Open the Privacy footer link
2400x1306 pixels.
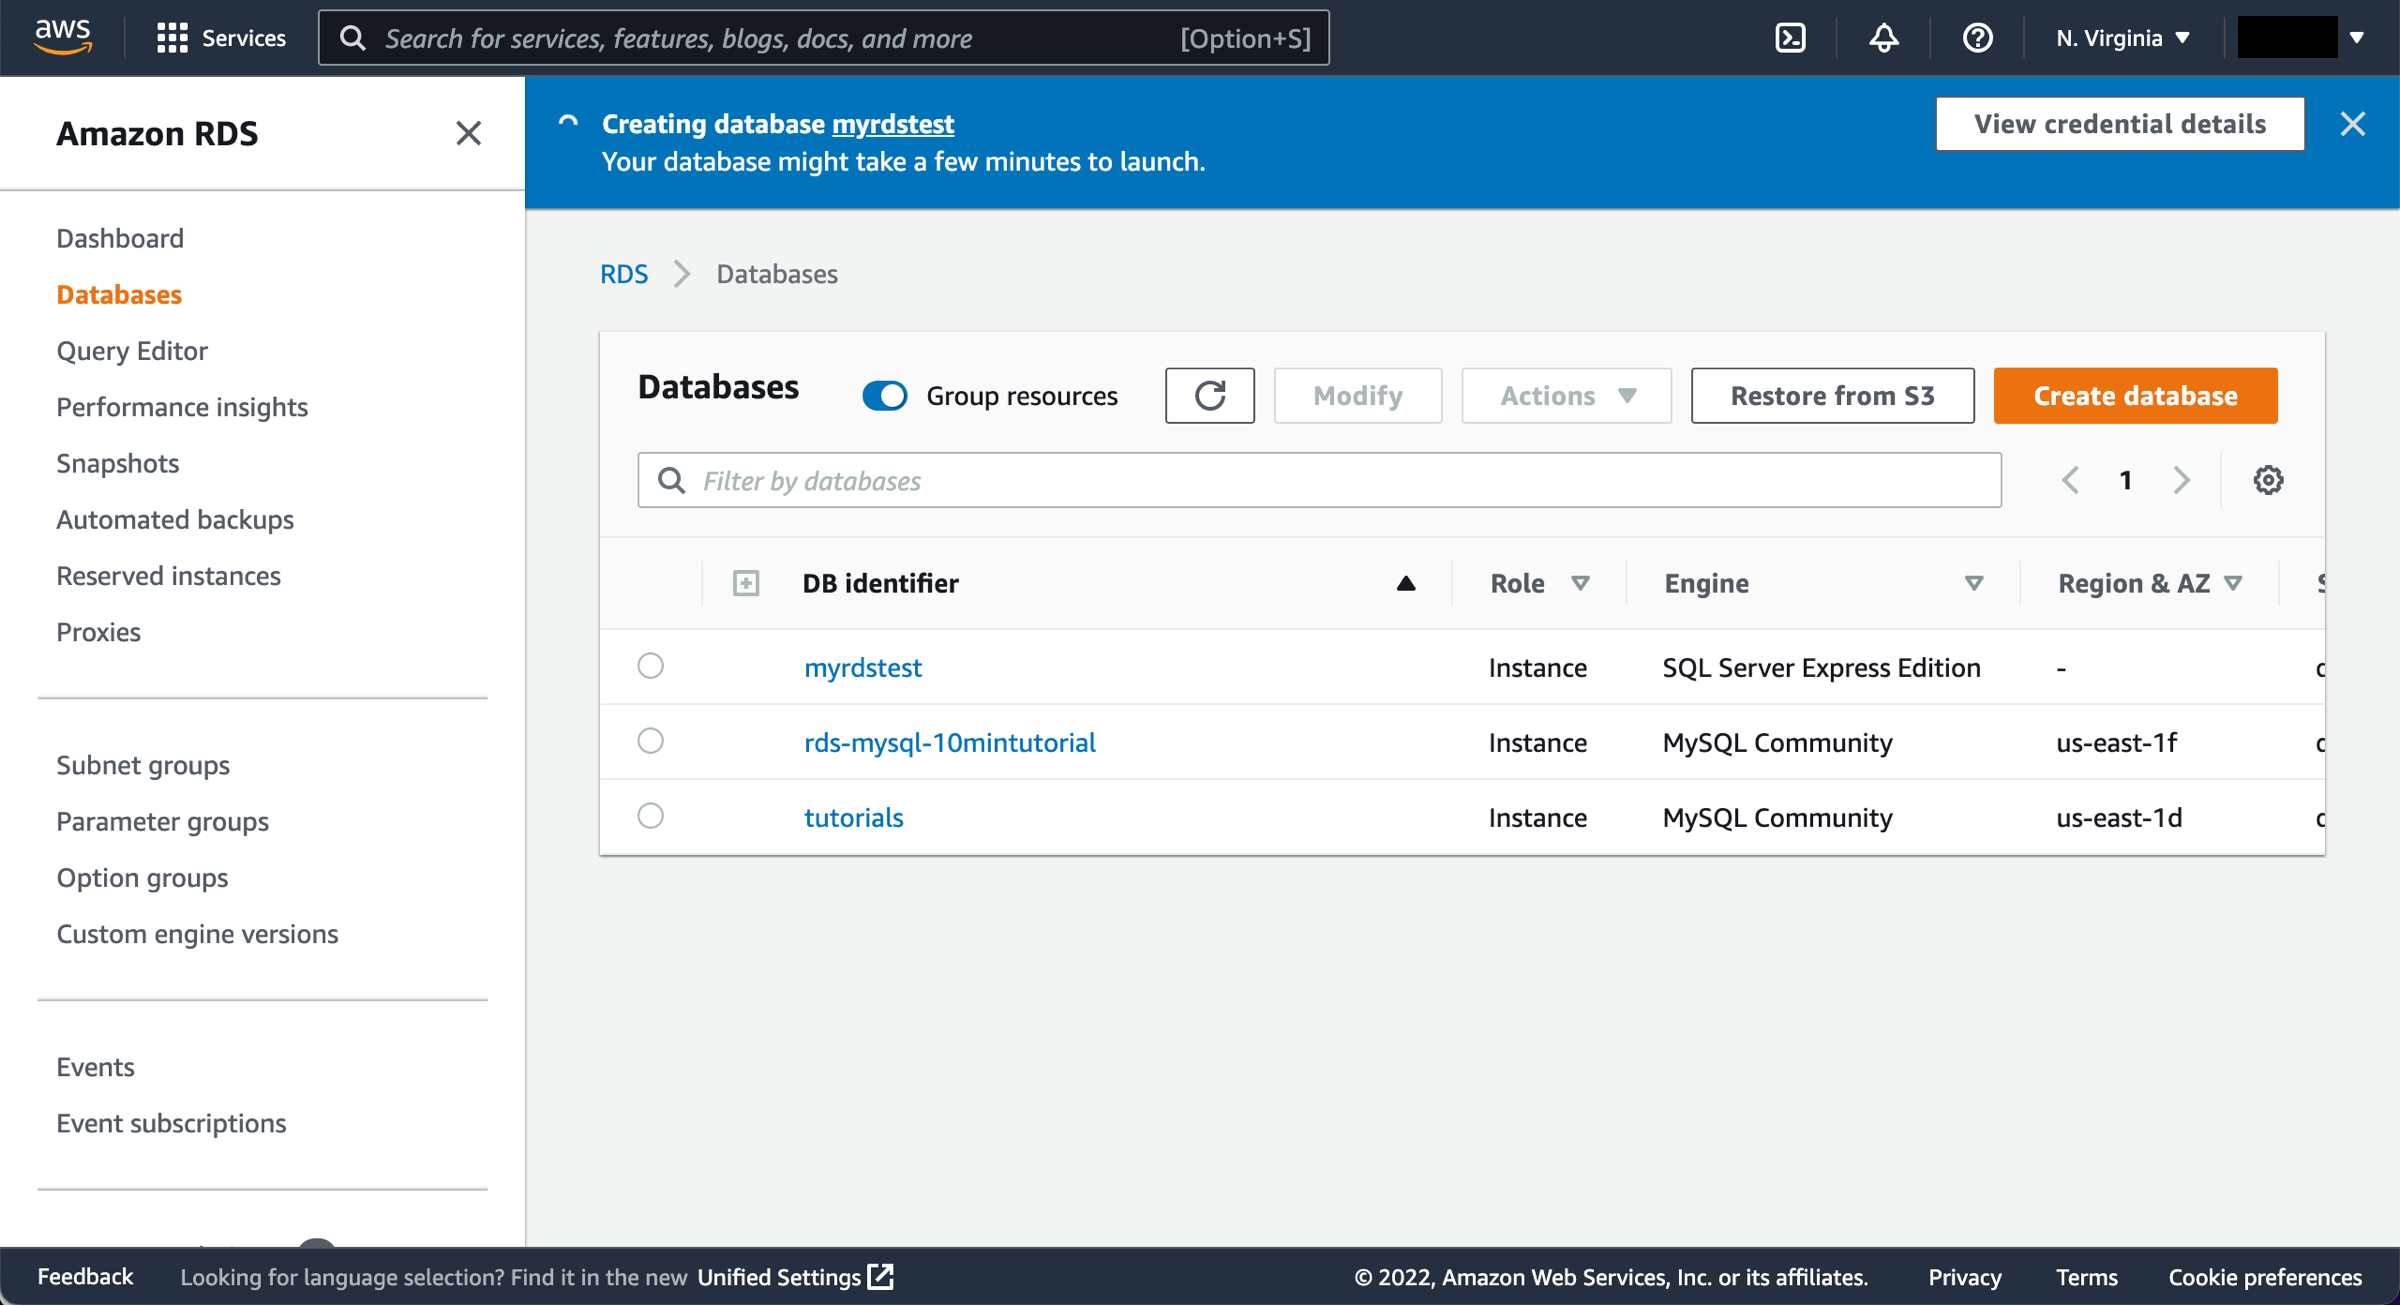(1964, 1277)
